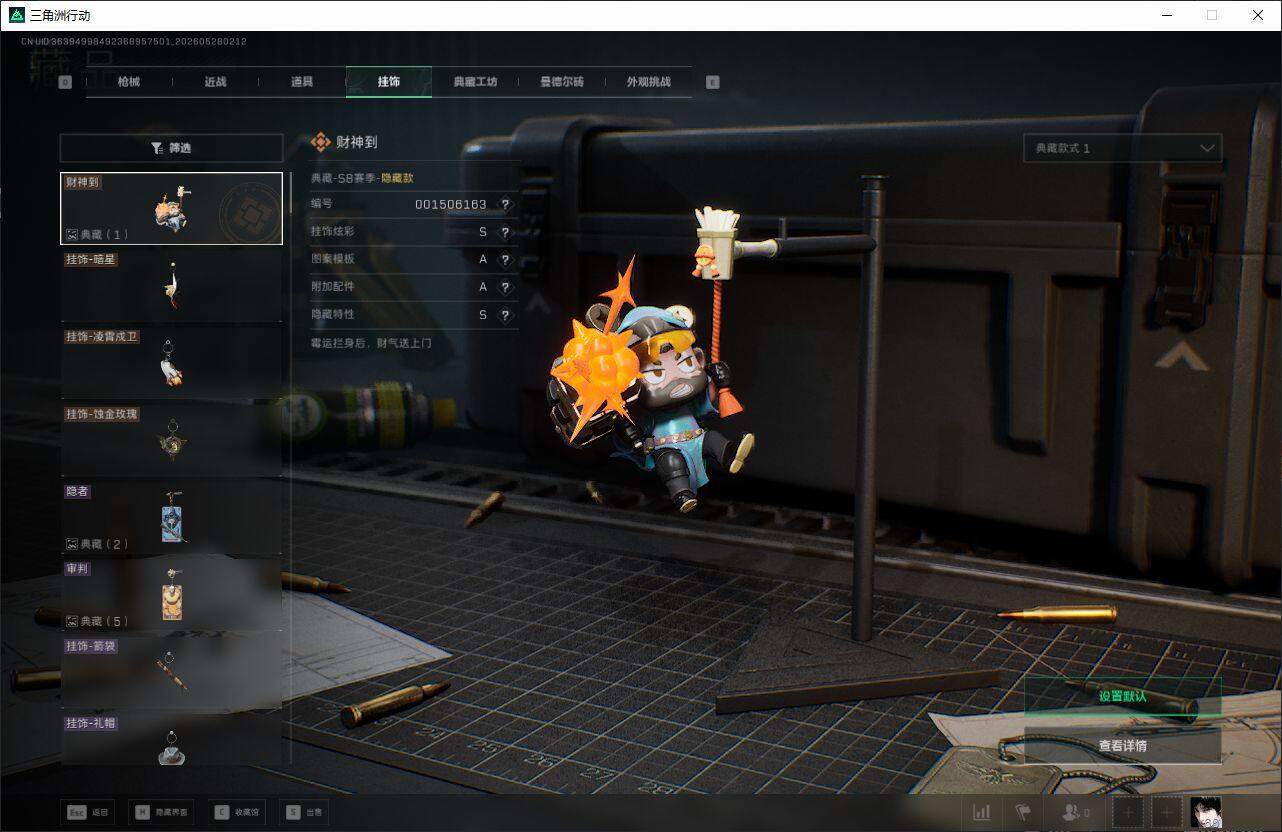
Task: Click the help icon next to 附加配件
Action: point(505,288)
